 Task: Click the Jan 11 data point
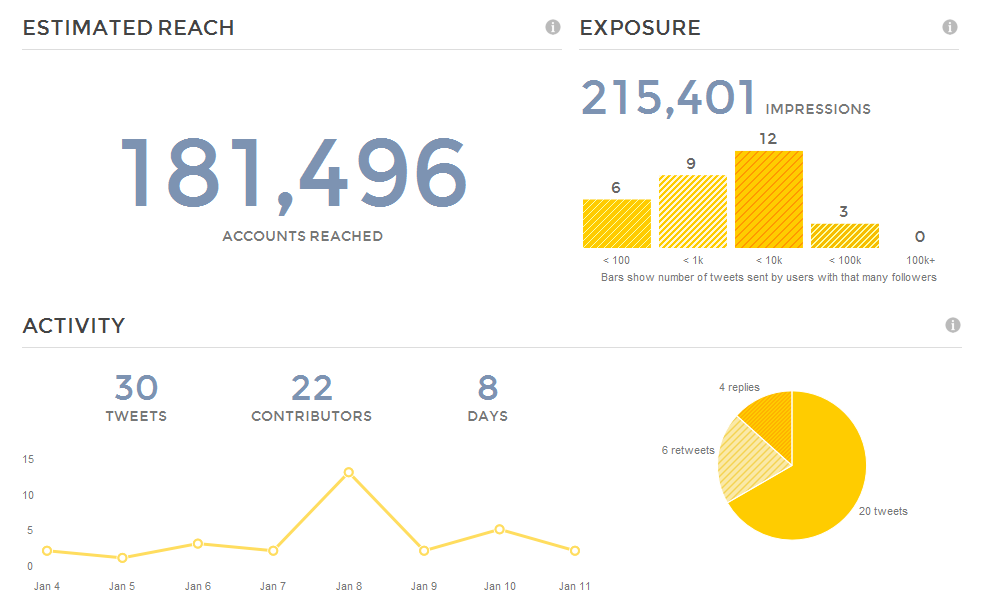[574, 550]
